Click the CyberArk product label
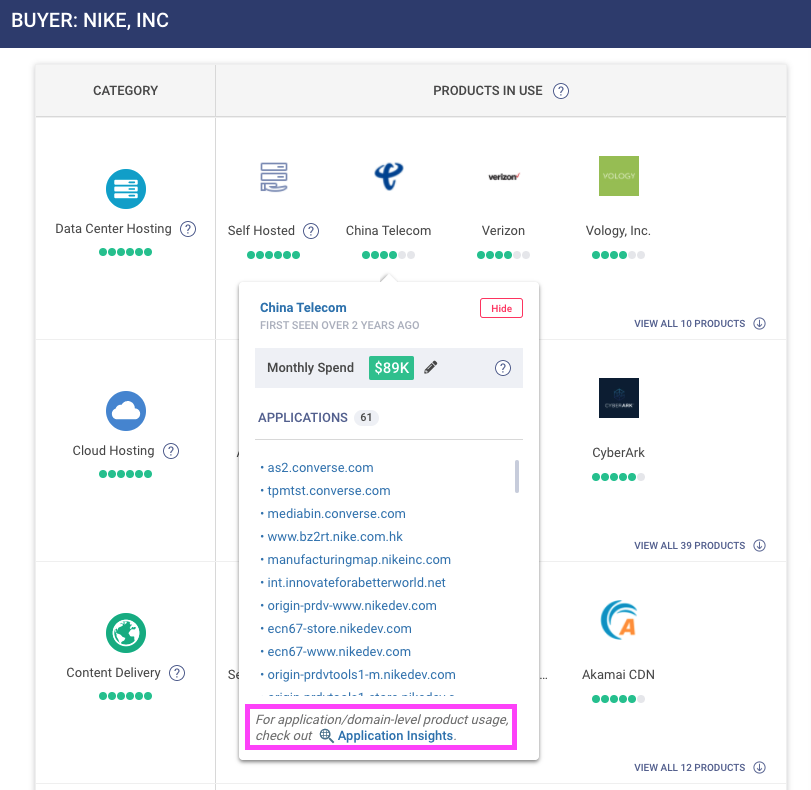Viewport: 811px width, 790px height. [x=618, y=453]
